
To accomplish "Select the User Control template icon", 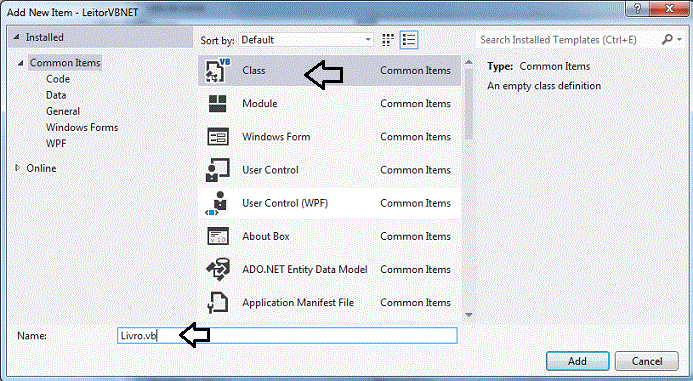I will coord(217,170).
